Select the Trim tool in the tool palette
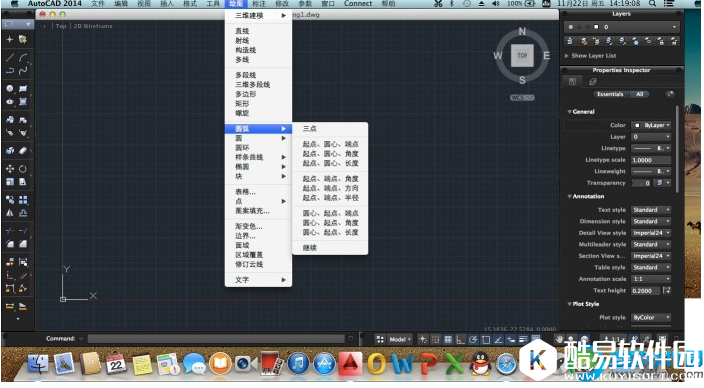 point(9,231)
